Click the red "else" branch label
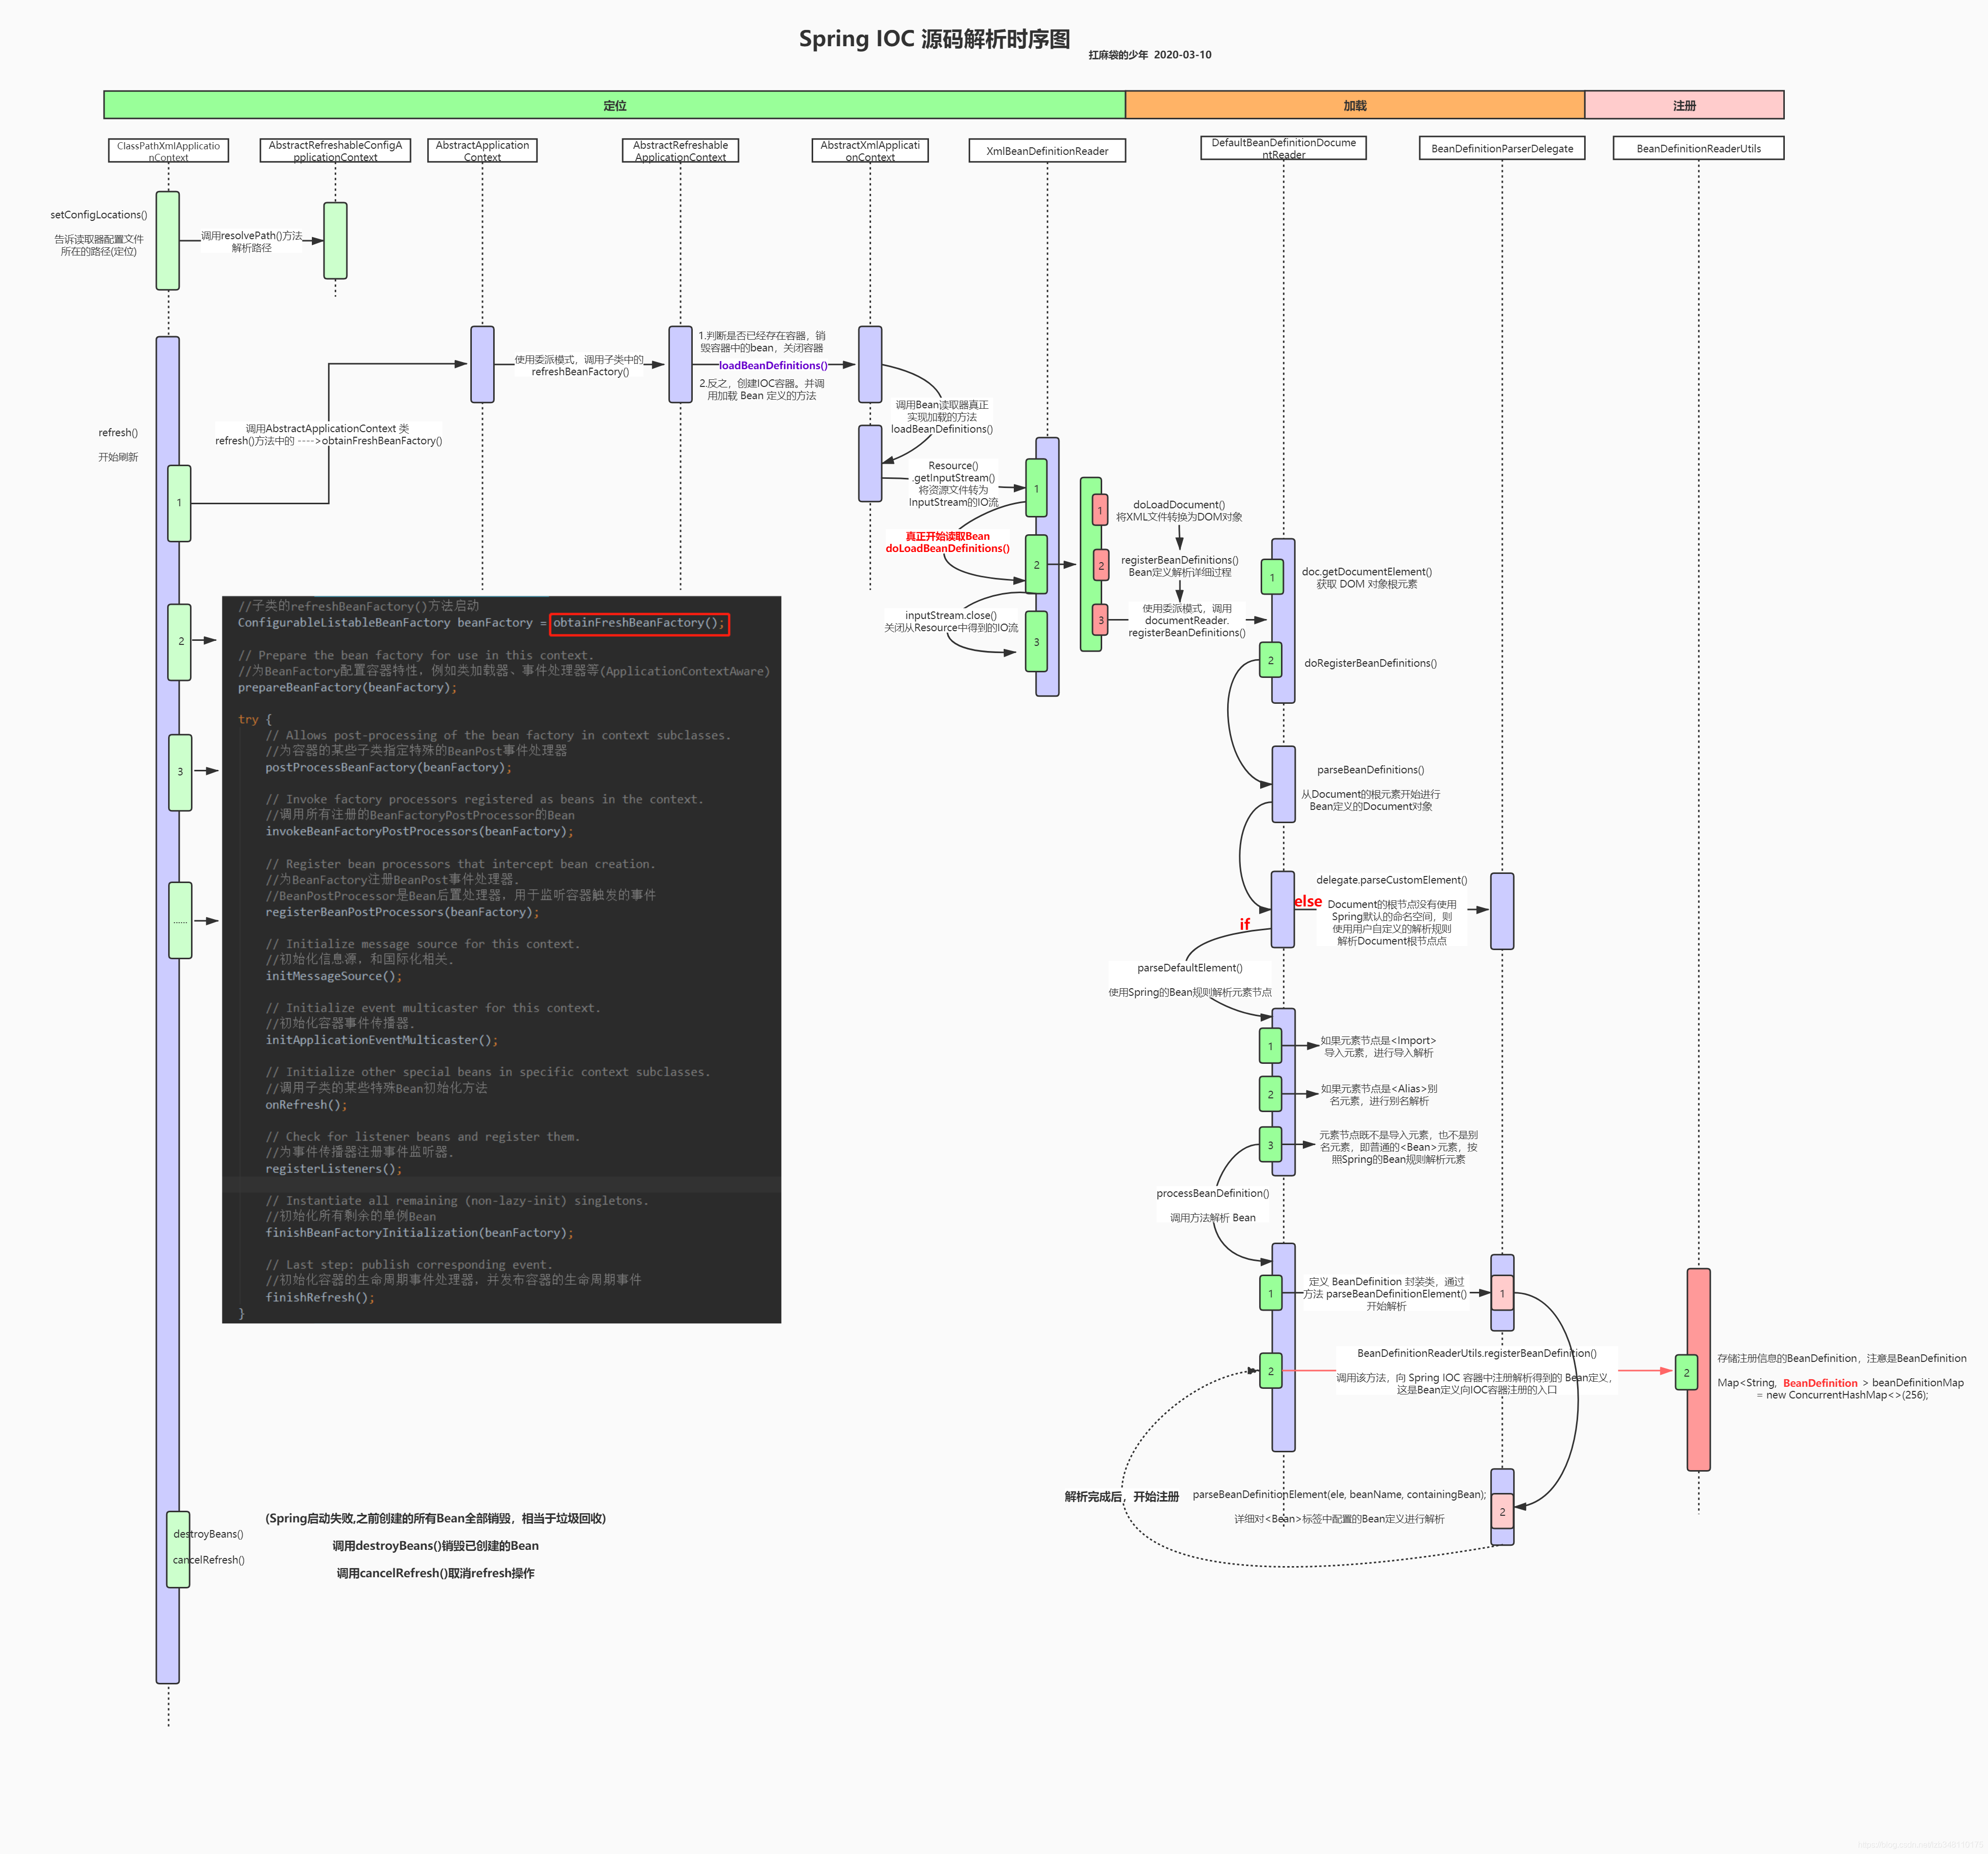 pyautogui.click(x=1308, y=901)
